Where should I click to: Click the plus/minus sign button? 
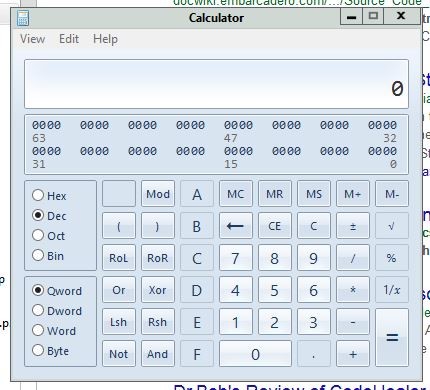point(353,226)
